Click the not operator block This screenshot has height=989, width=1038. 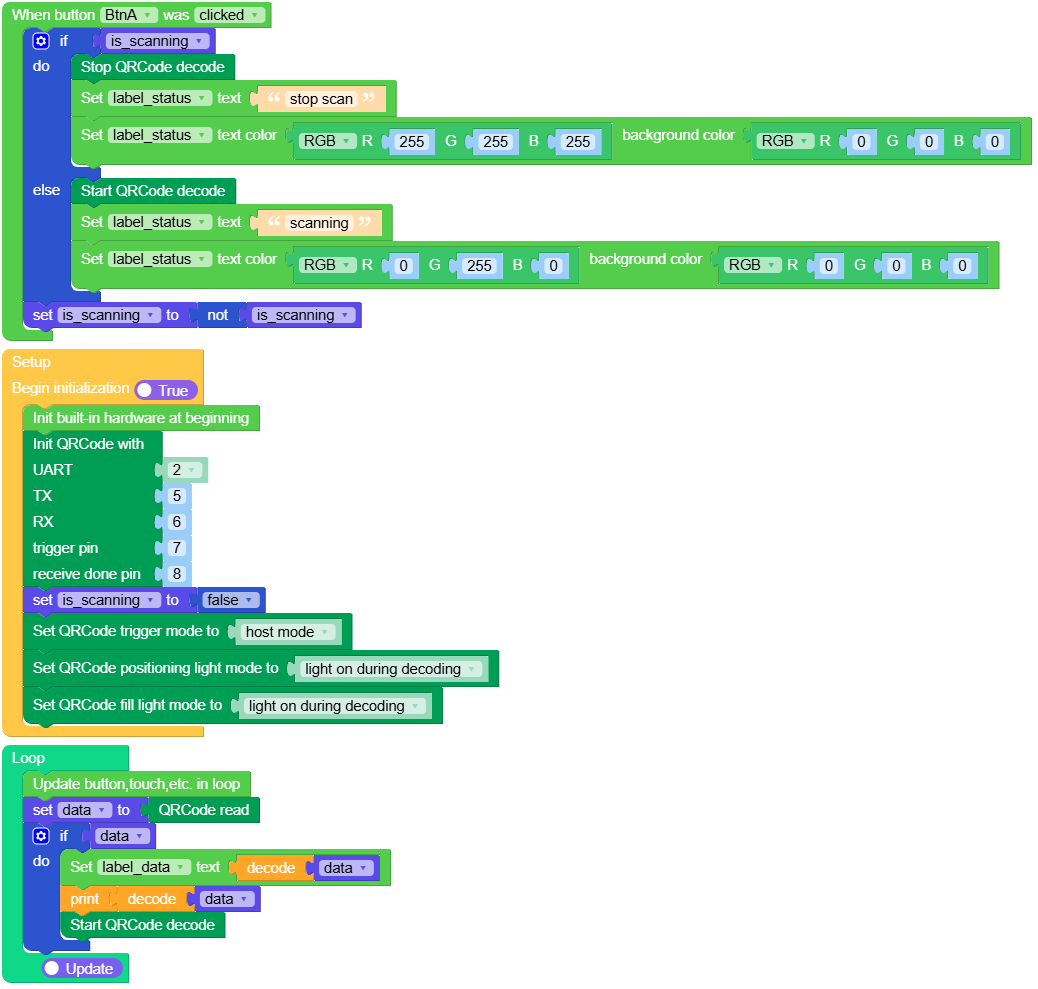[217, 315]
